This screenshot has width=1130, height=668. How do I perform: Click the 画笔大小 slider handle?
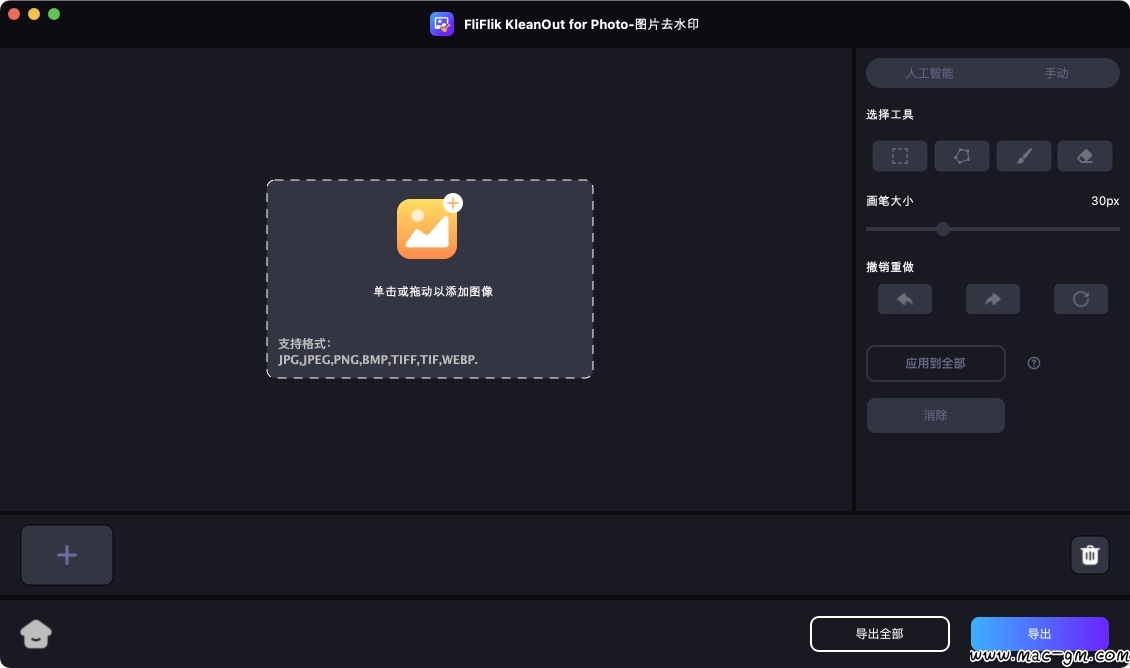tap(943, 229)
